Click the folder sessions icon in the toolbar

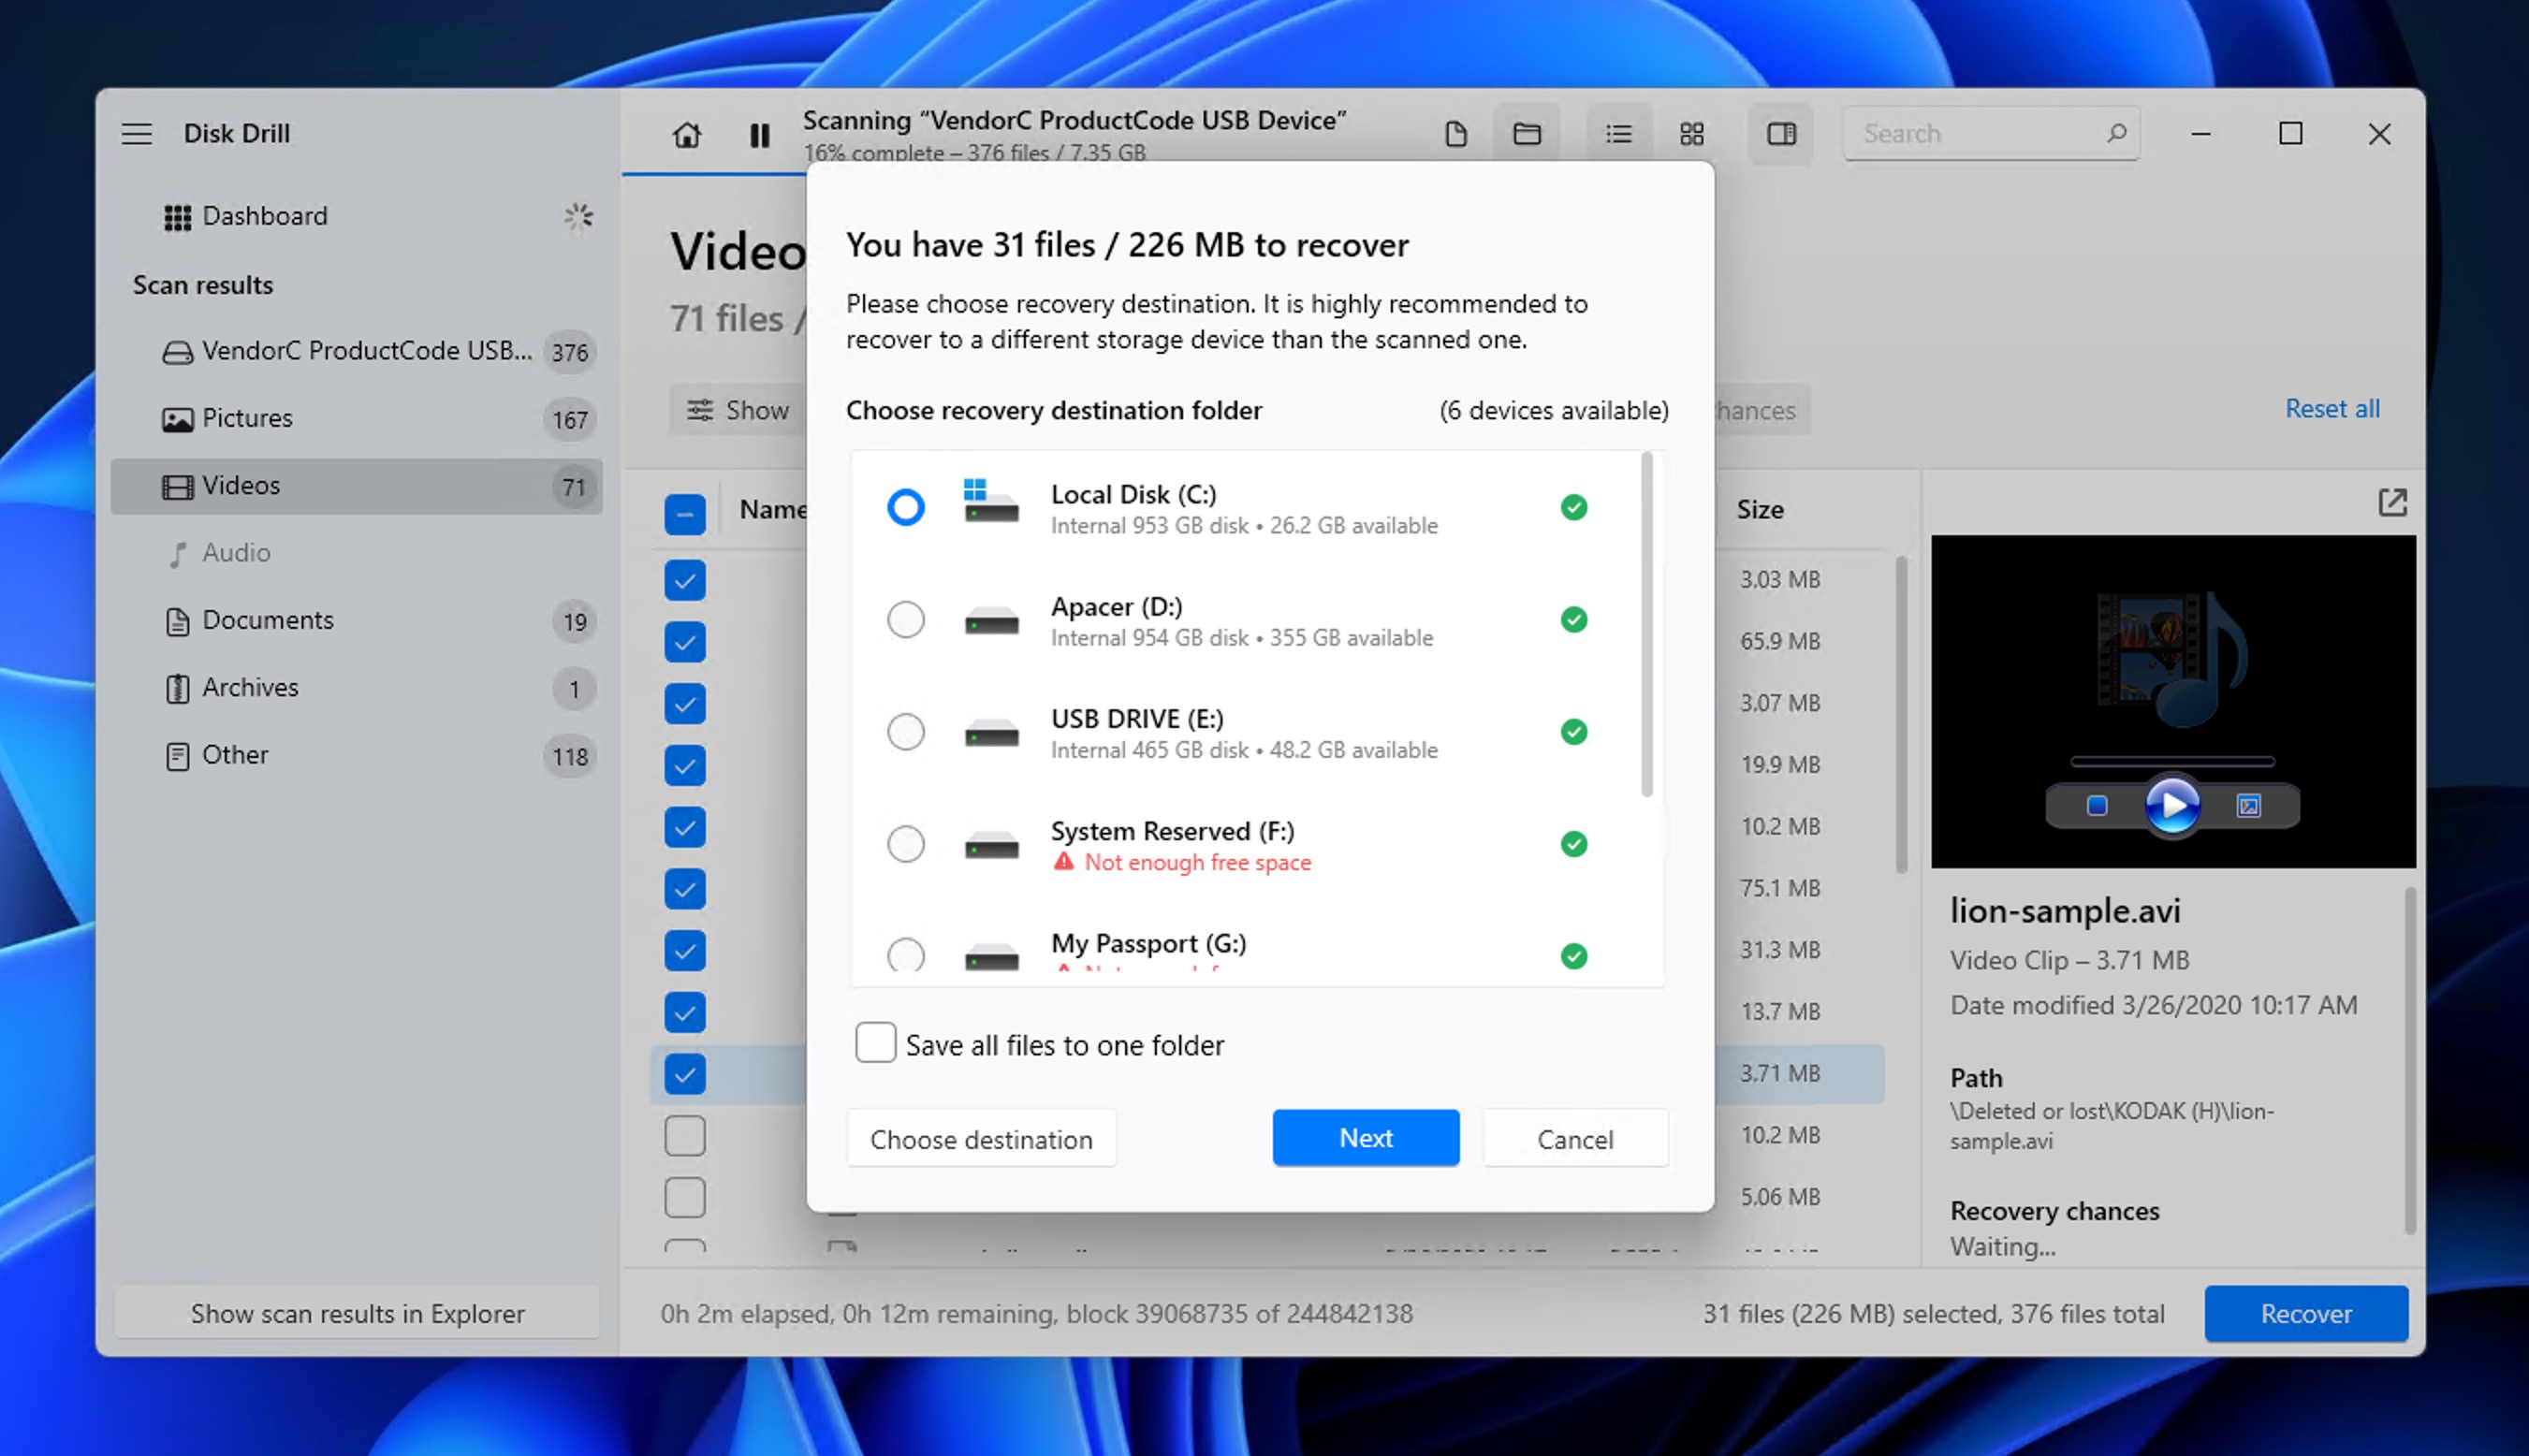(x=1527, y=133)
